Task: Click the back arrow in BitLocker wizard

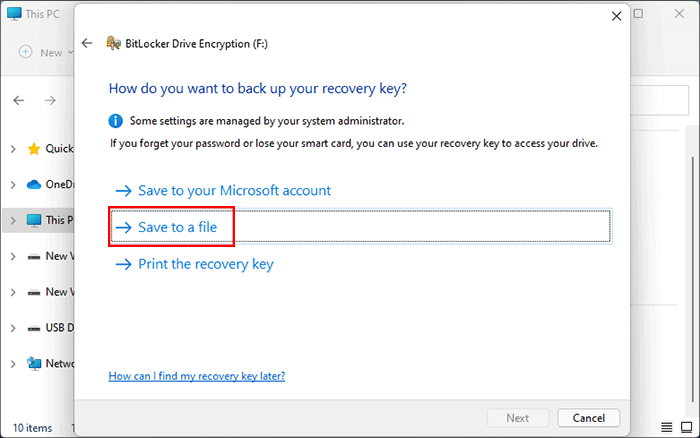Action: tap(87, 43)
